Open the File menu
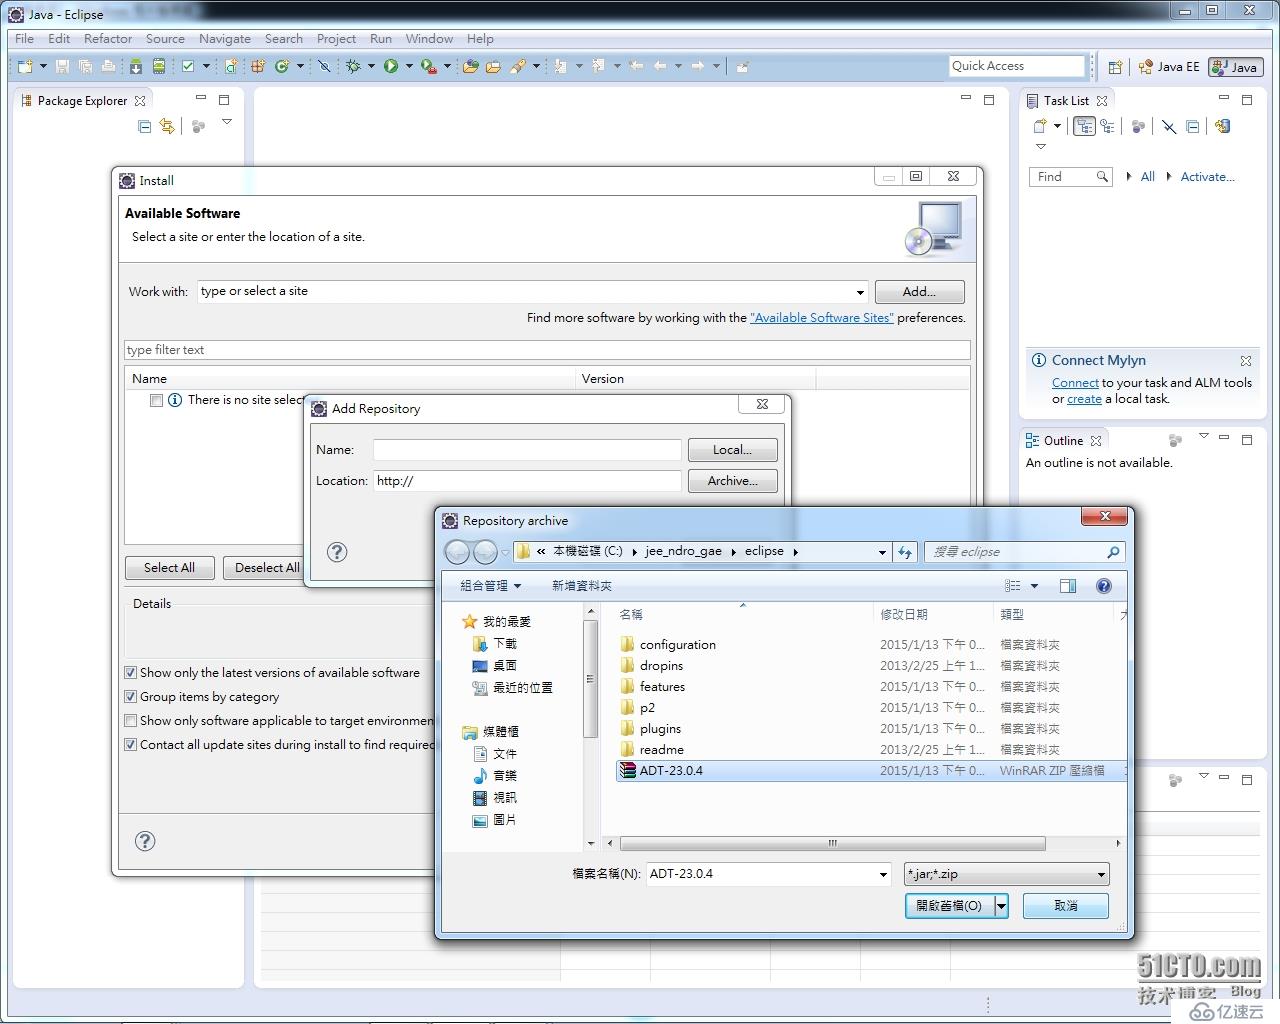This screenshot has width=1280, height=1024. click(x=24, y=39)
